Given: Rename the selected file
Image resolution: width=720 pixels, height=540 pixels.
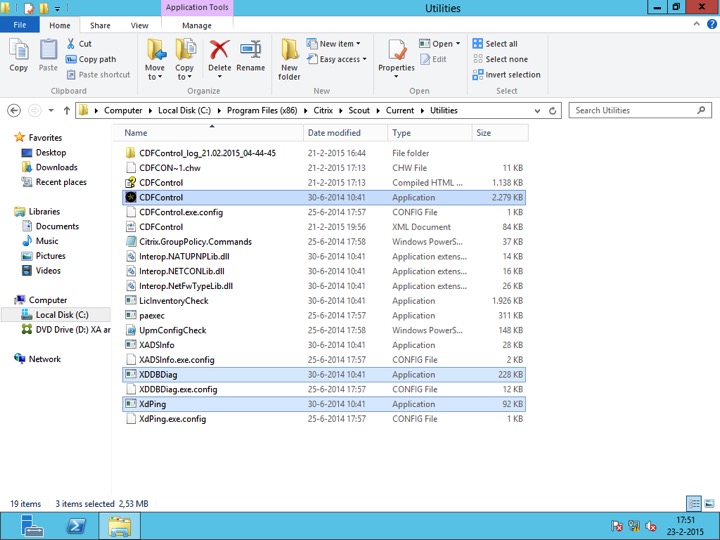Looking at the screenshot, I should click(x=251, y=55).
